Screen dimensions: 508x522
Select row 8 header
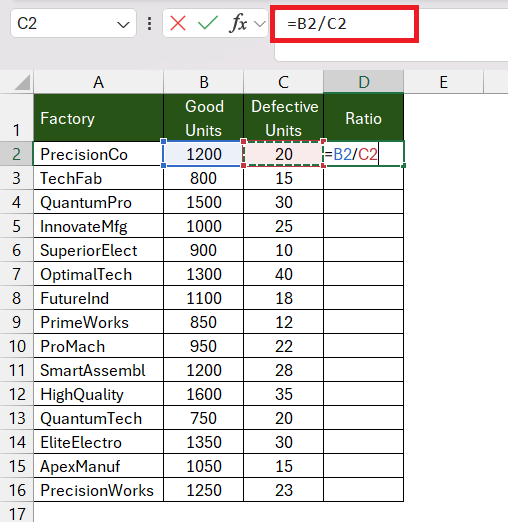(x=16, y=298)
